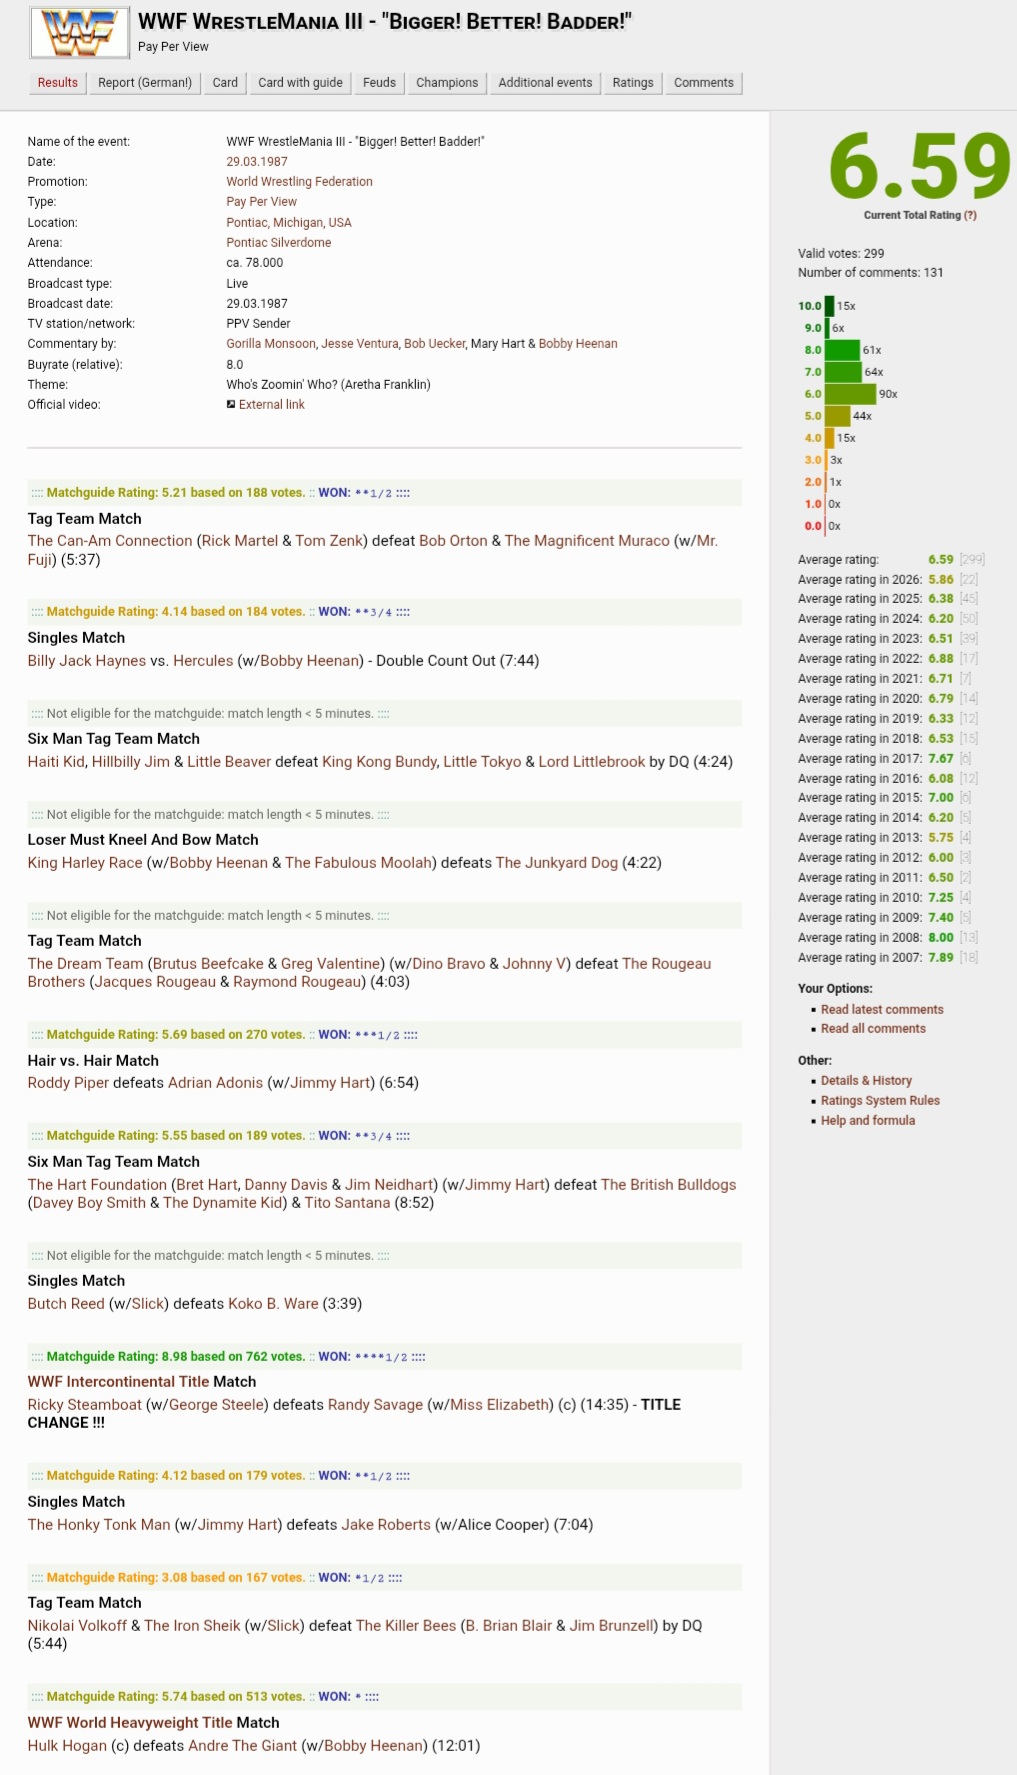Open the Results tab
Image resolution: width=1017 pixels, height=1775 pixels.
57,83
